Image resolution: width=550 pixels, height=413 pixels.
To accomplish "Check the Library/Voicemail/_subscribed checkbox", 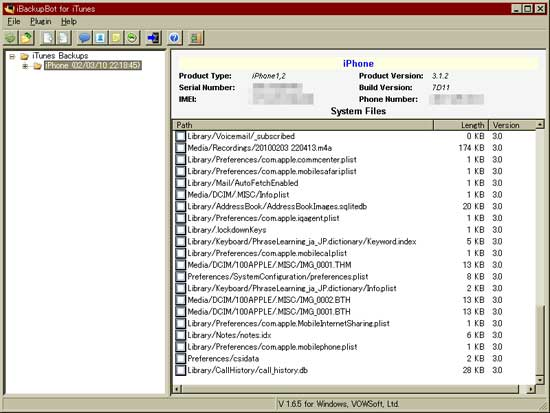I will pos(180,136).
